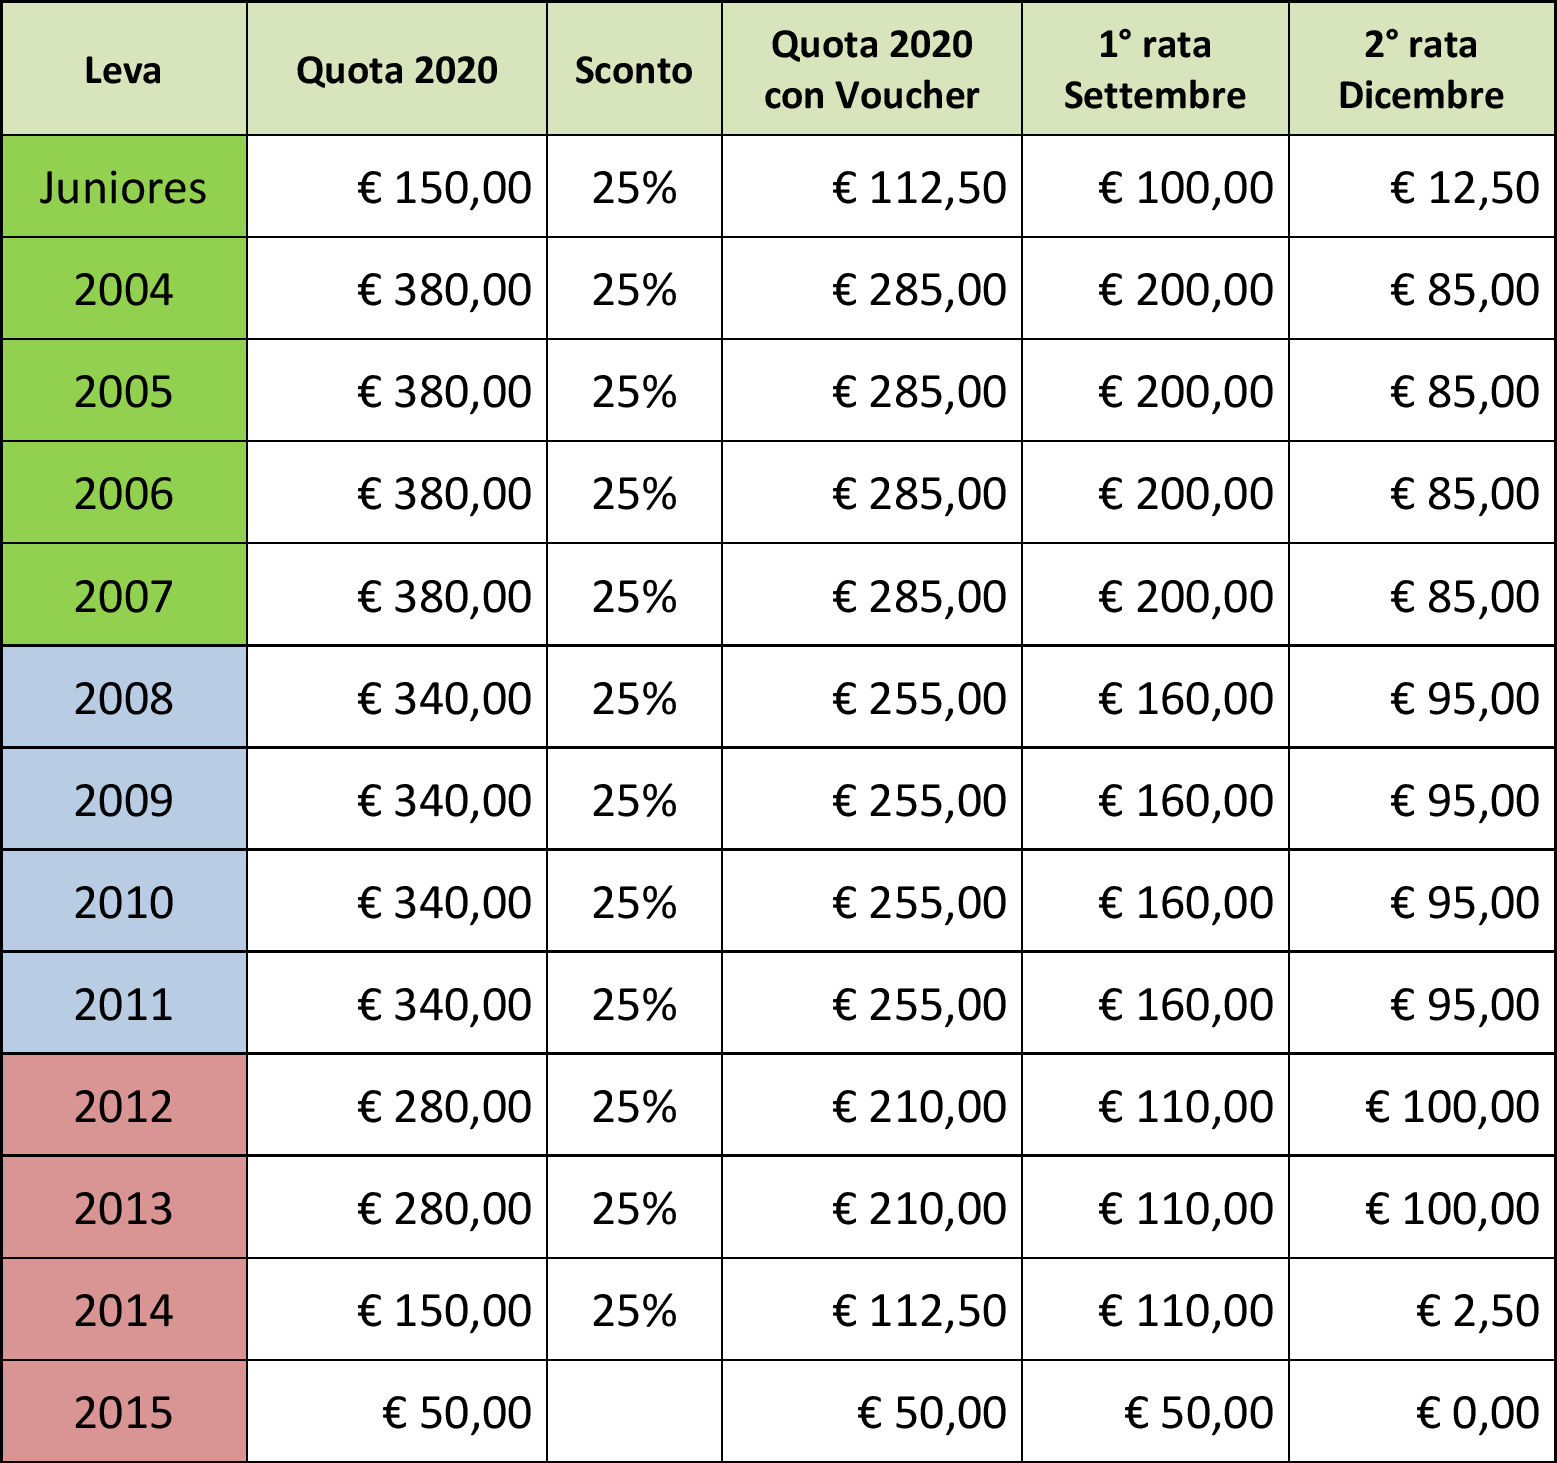1557x1463 pixels.
Task: Click the Leva column header
Action: click(x=124, y=69)
